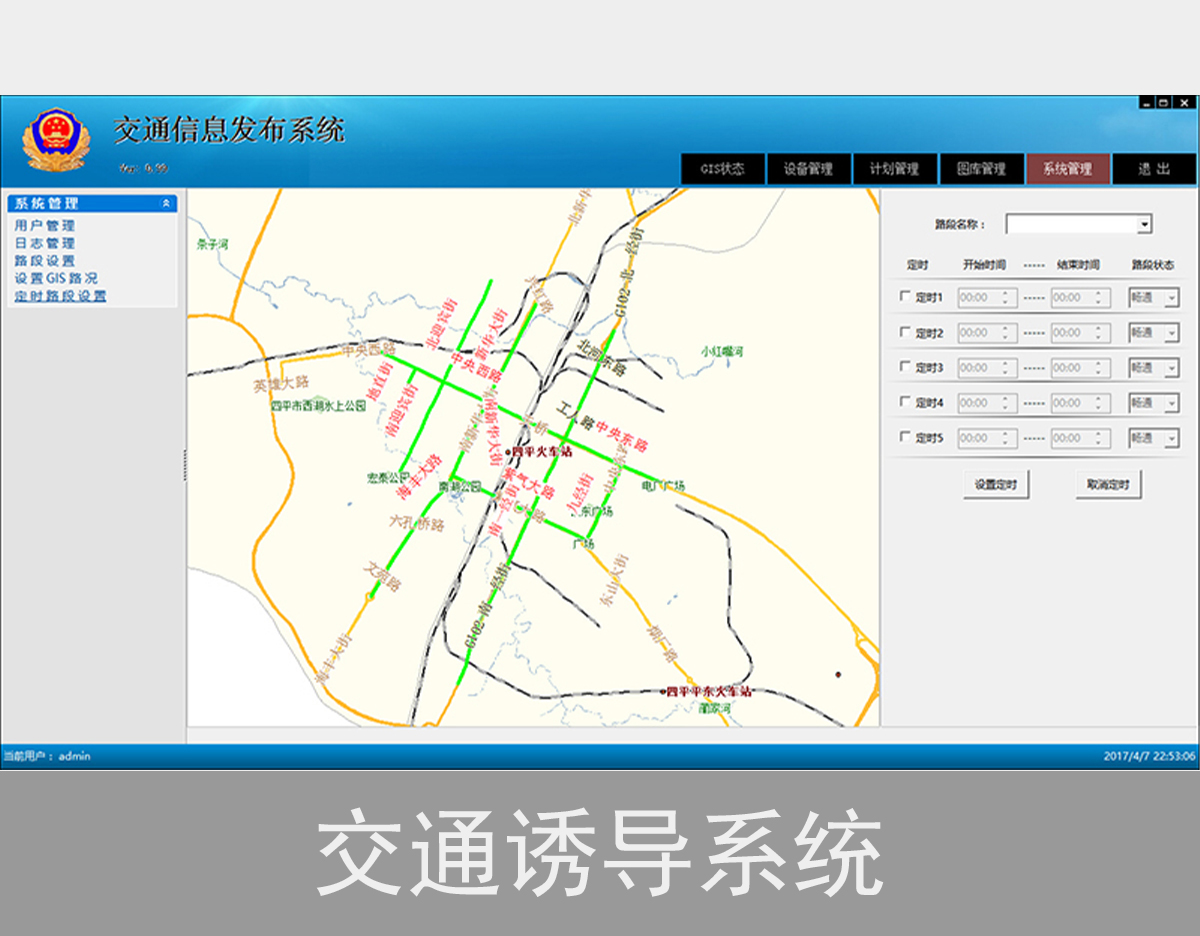1200x936 pixels.
Task: Click the 取消定时 button
Action: [x=1108, y=484]
